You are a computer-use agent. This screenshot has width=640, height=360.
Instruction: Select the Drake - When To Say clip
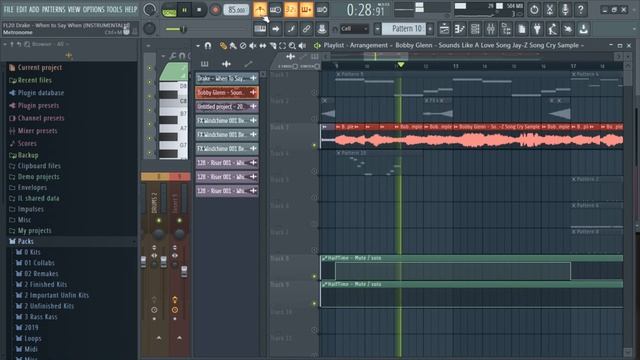[x=227, y=78]
